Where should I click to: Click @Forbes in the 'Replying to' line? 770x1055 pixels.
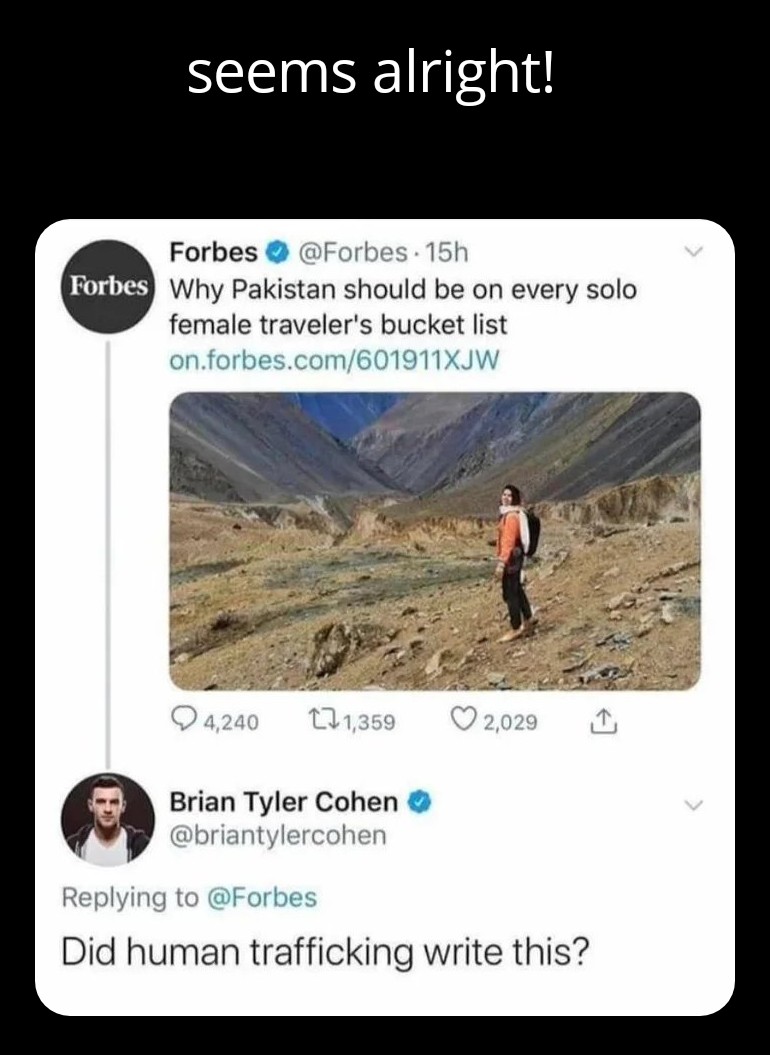point(261,897)
